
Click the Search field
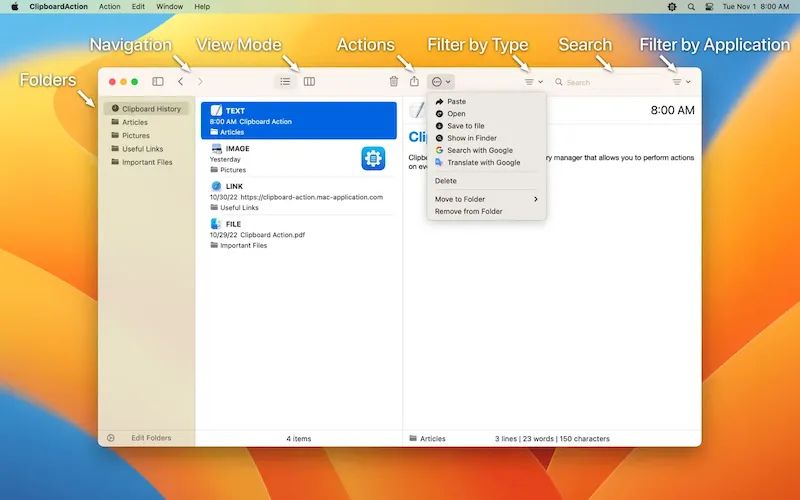(607, 82)
